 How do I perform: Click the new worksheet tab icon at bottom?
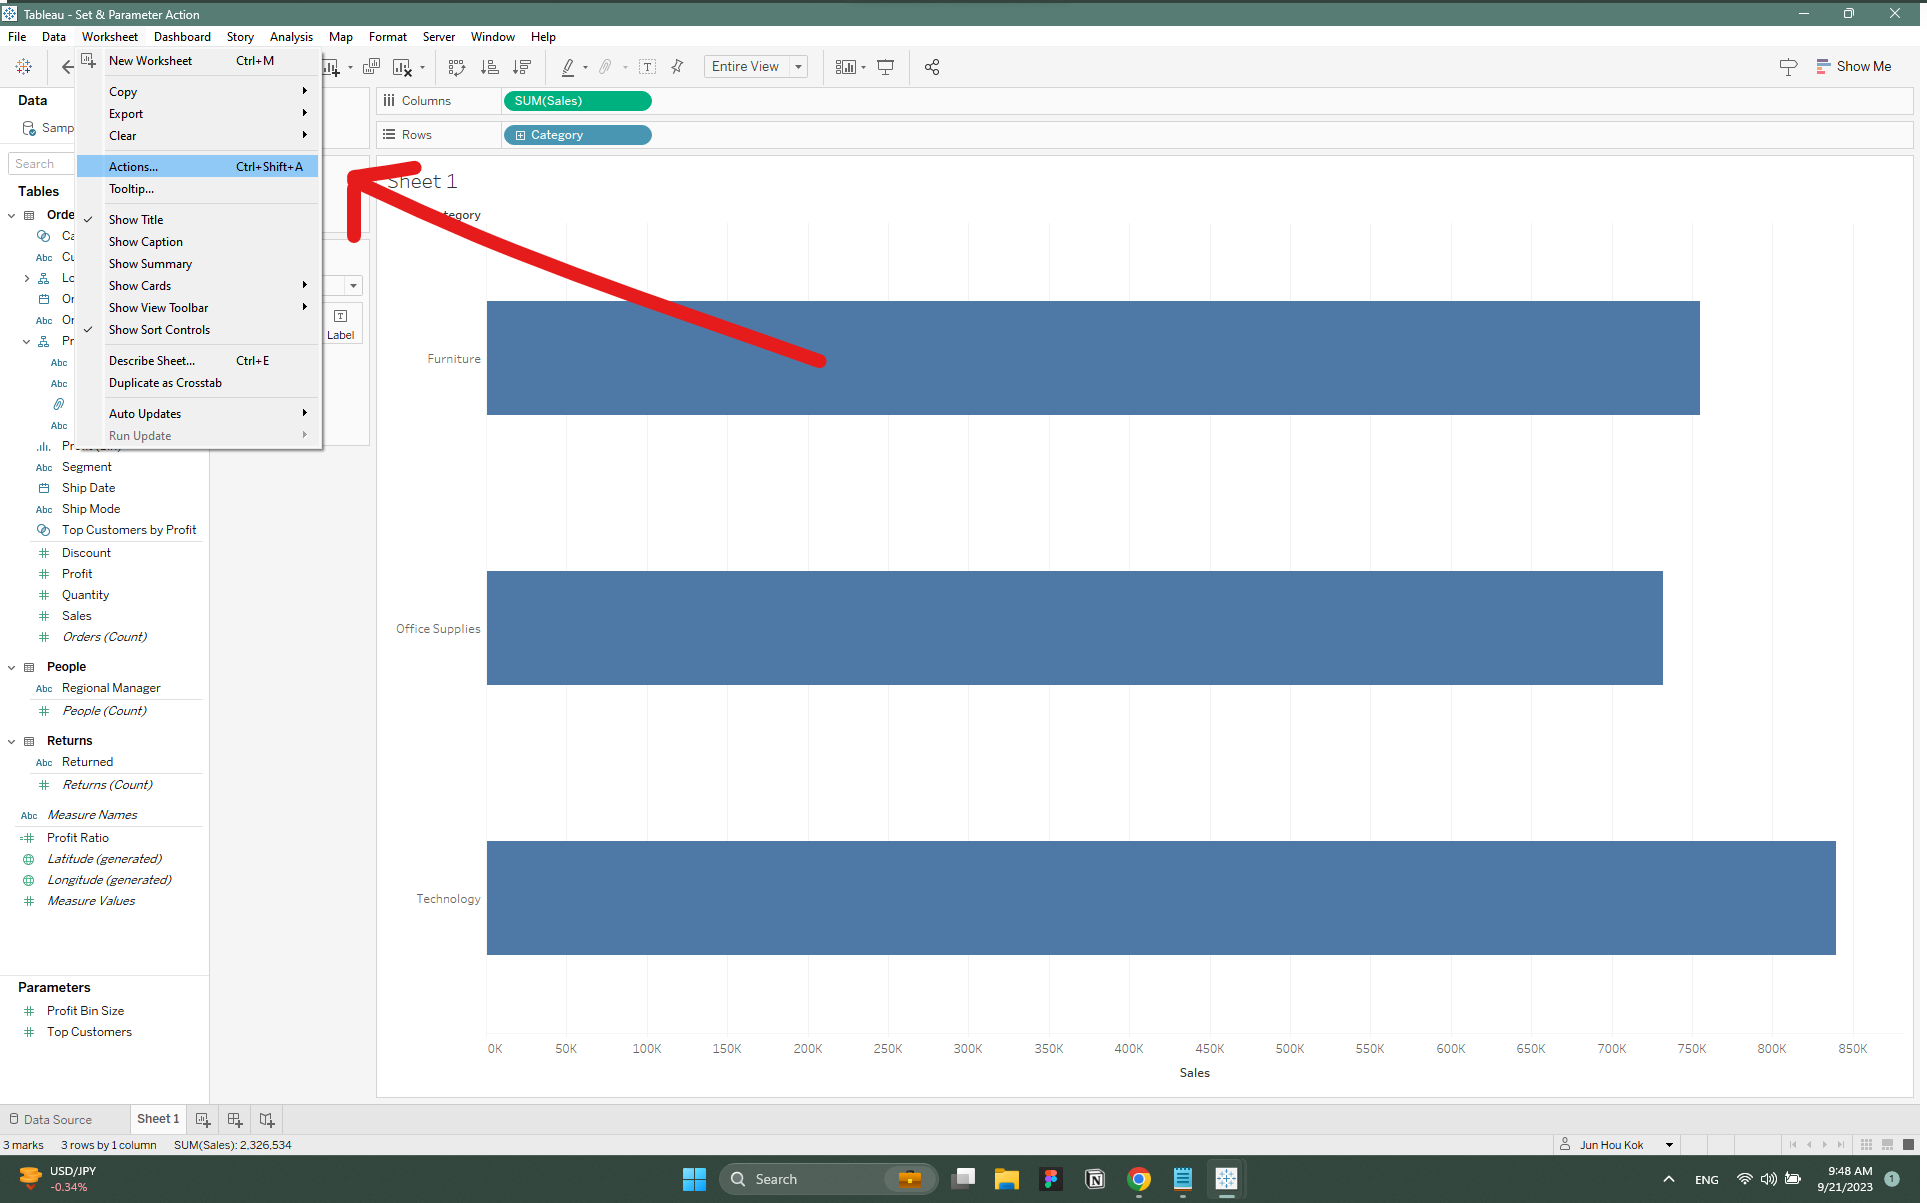click(203, 1119)
